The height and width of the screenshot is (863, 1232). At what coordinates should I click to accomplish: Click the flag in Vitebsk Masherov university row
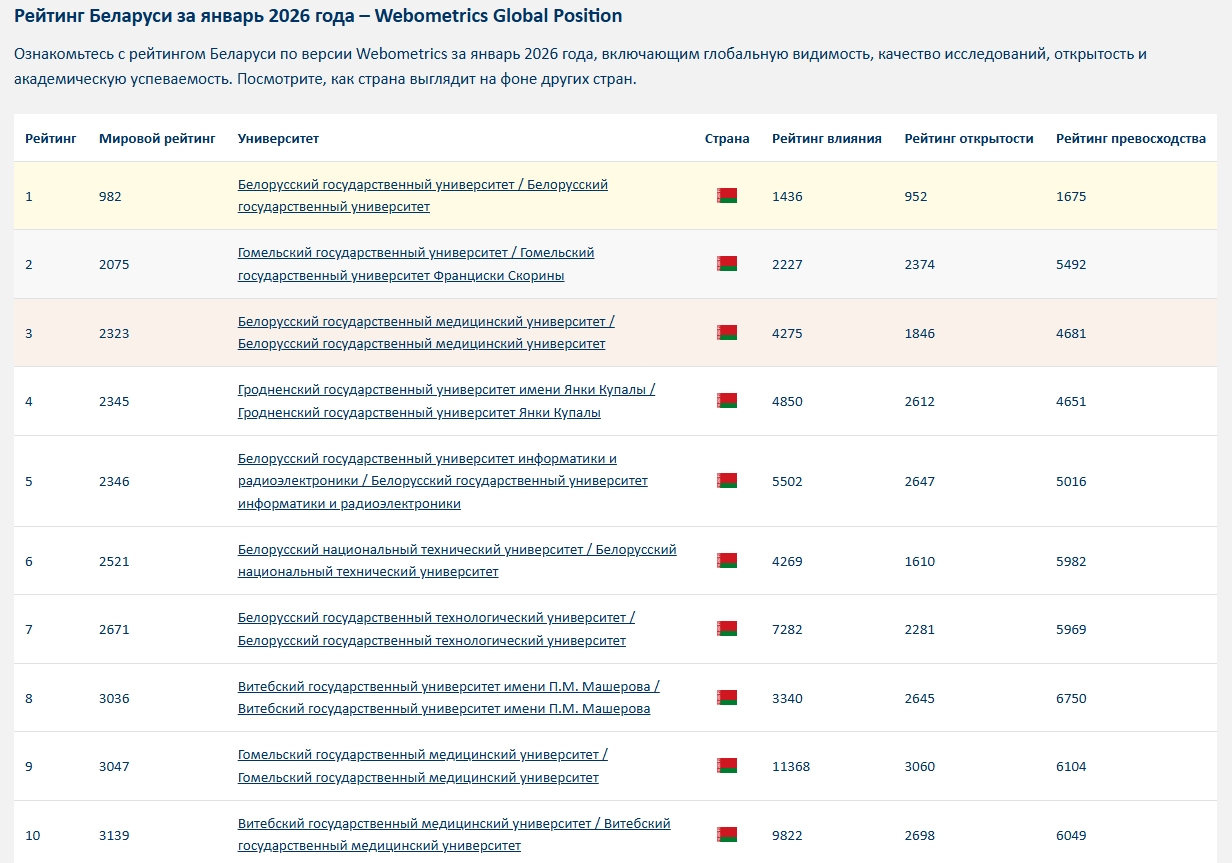pos(726,698)
